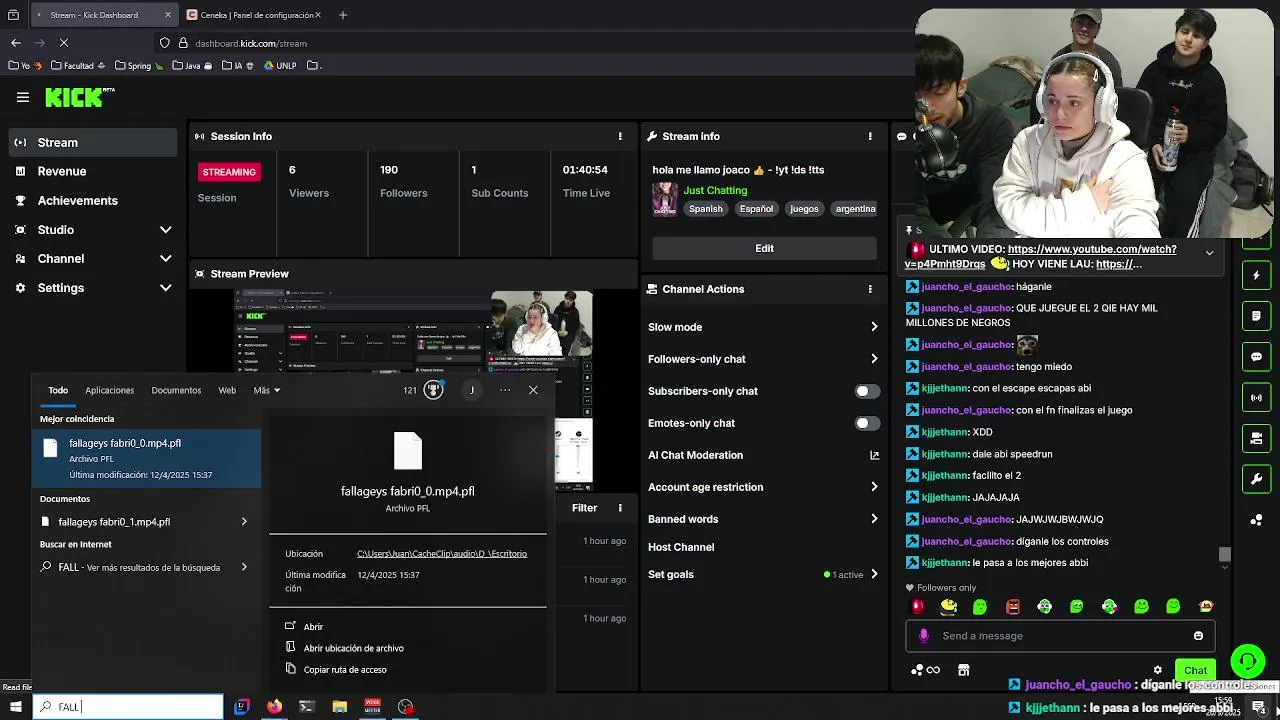Select the Todo search tab
This screenshot has width=1280, height=720.
(58, 390)
